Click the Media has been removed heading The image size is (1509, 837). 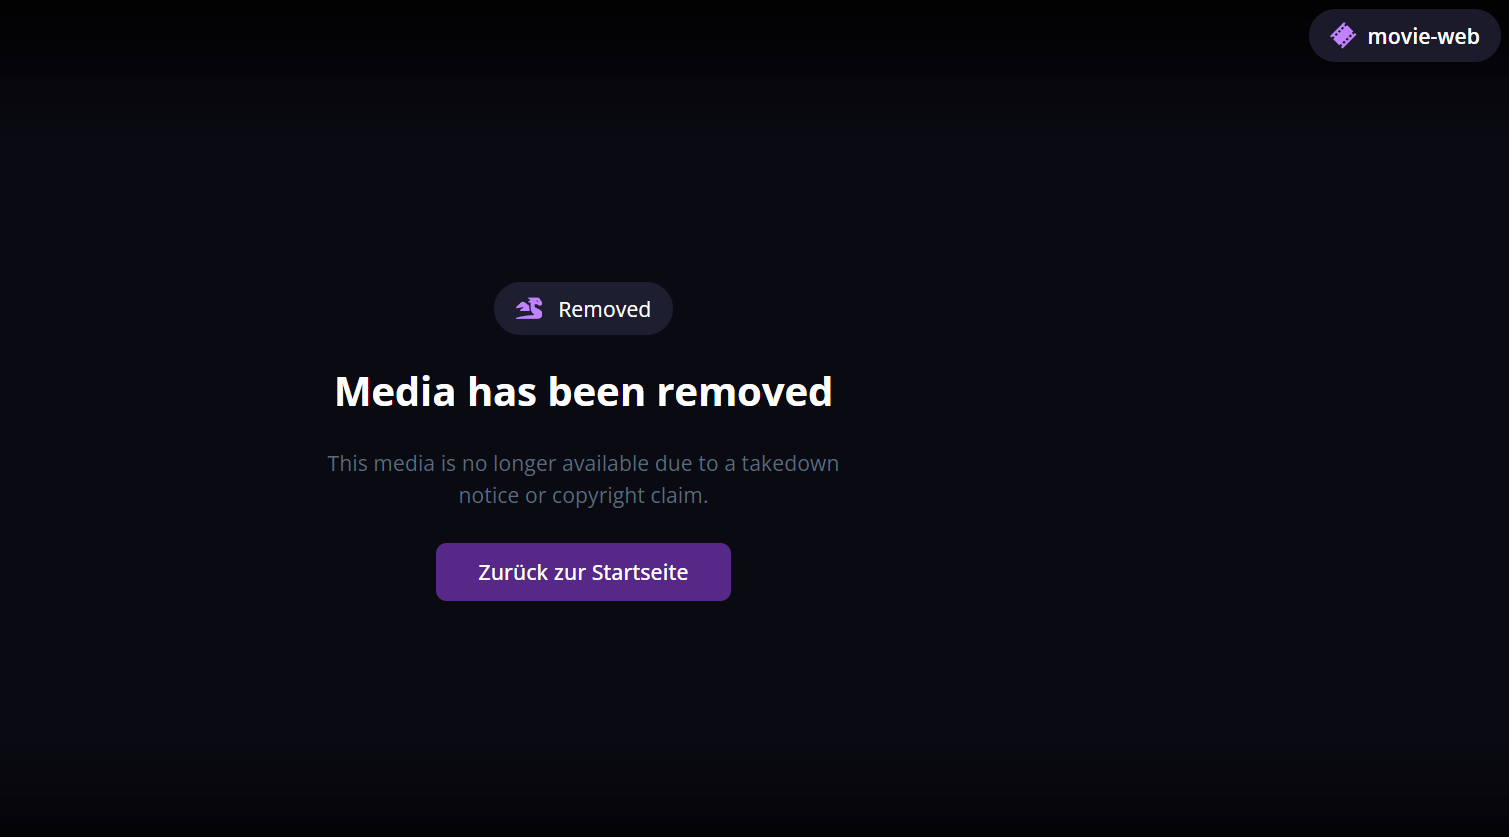coord(583,391)
